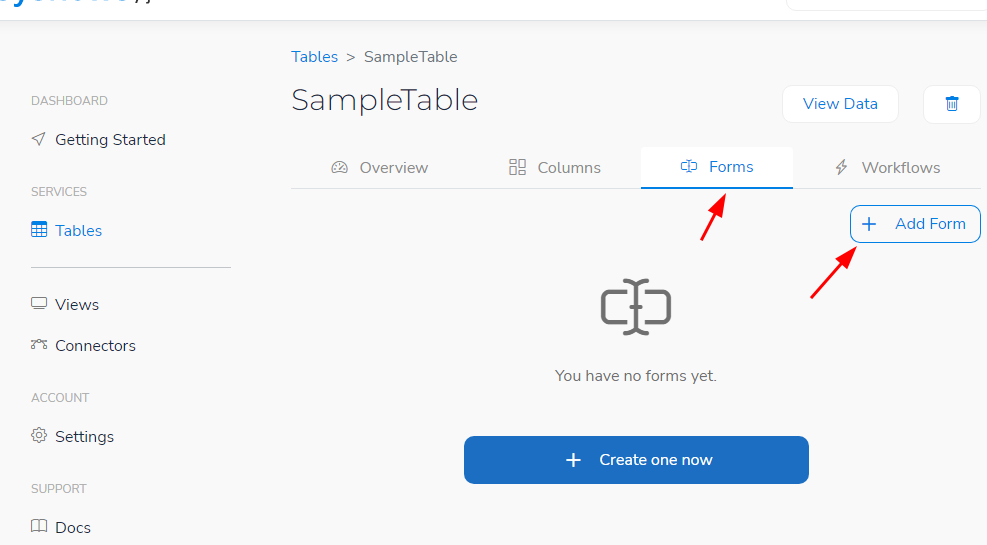Click the paper plane Getting Started icon
The height and width of the screenshot is (545, 987).
(38, 139)
